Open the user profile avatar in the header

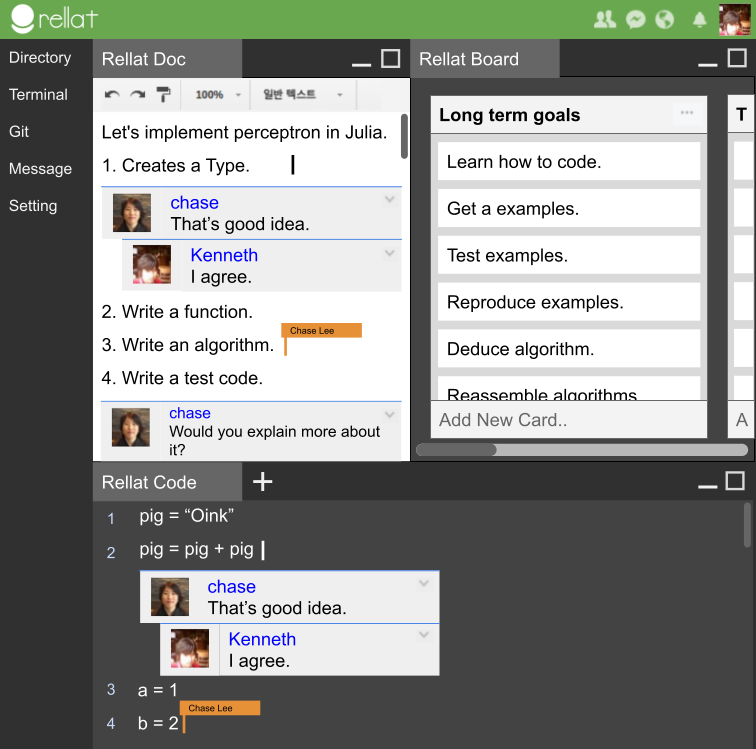pos(734,20)
